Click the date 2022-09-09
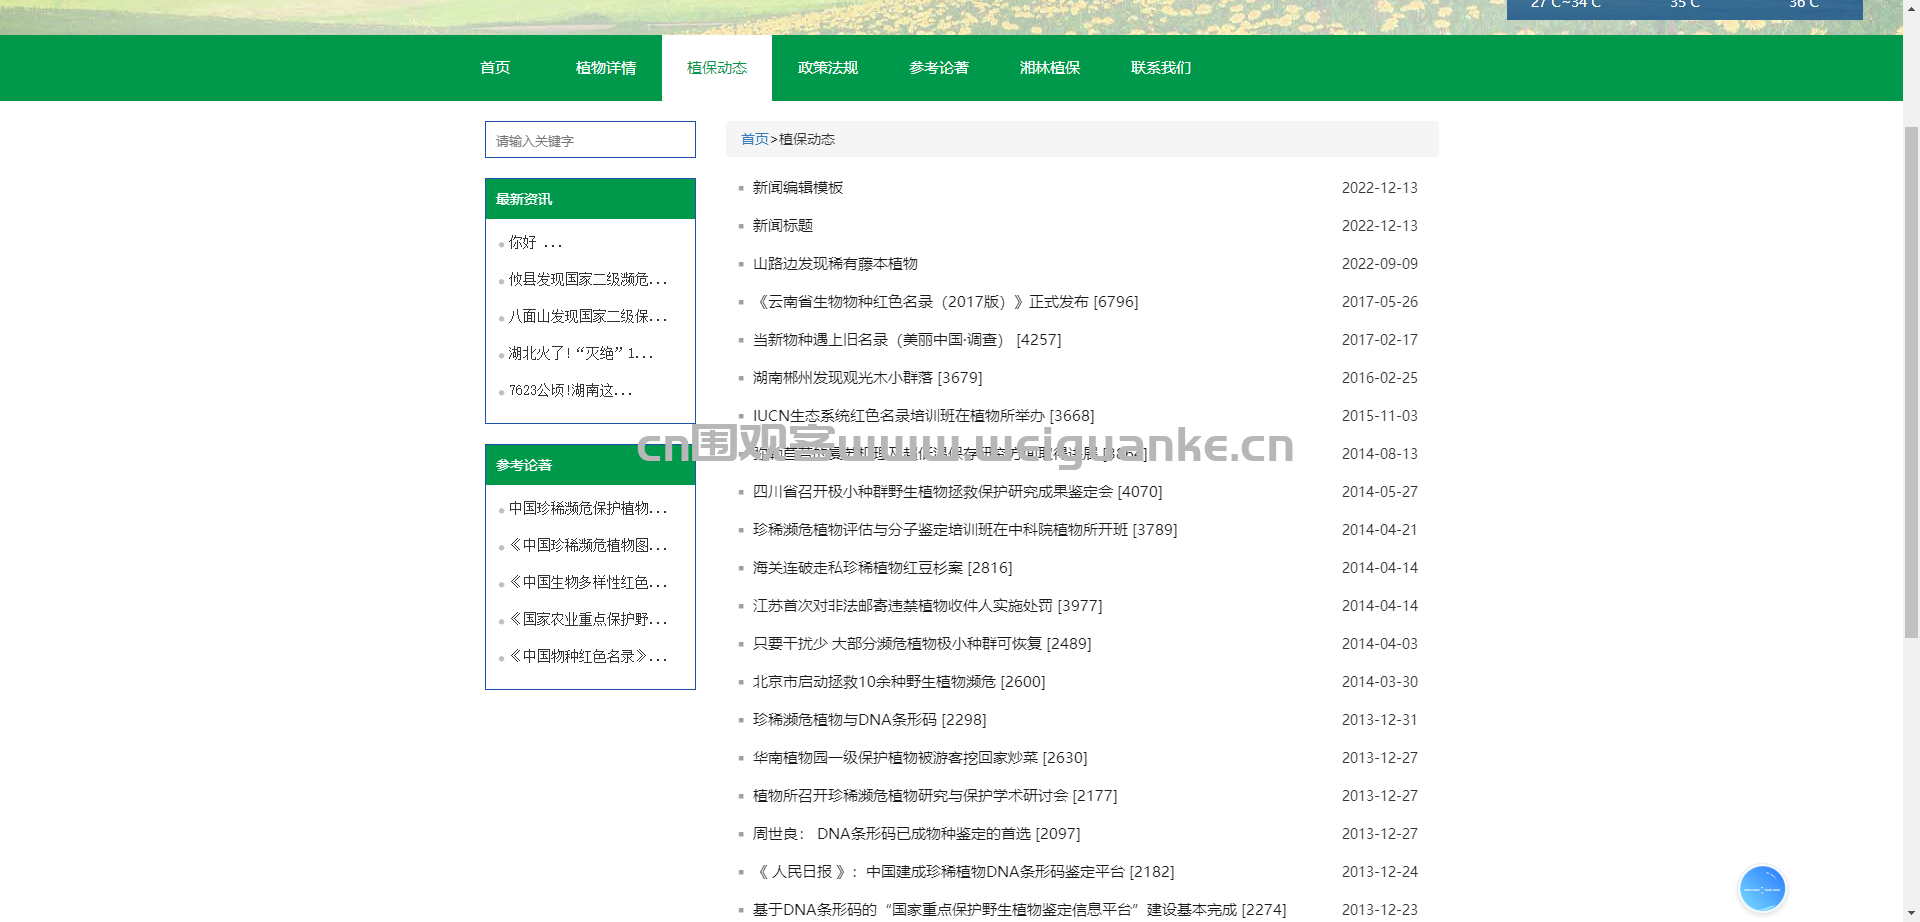This screenshot has height=922, width=1920. [x=1379, y=264]
